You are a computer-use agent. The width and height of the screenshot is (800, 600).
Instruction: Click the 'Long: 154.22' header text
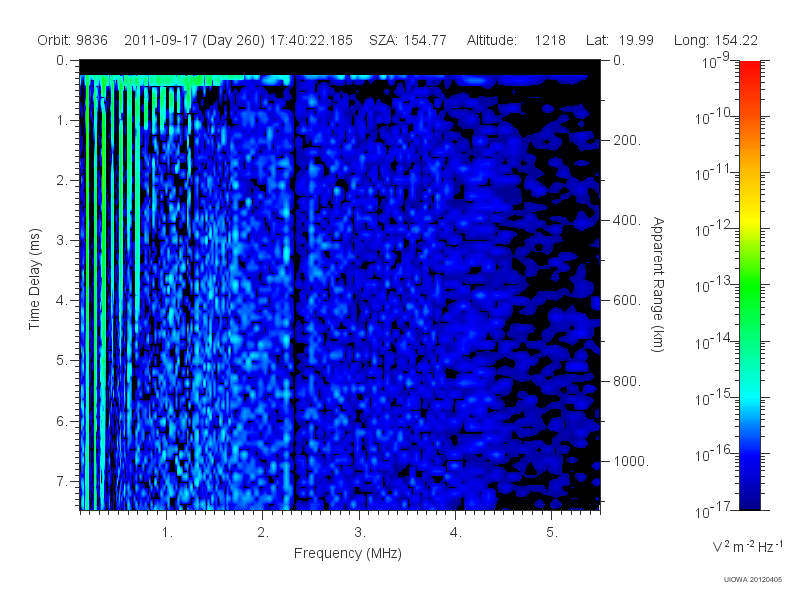tap(715, 40)
